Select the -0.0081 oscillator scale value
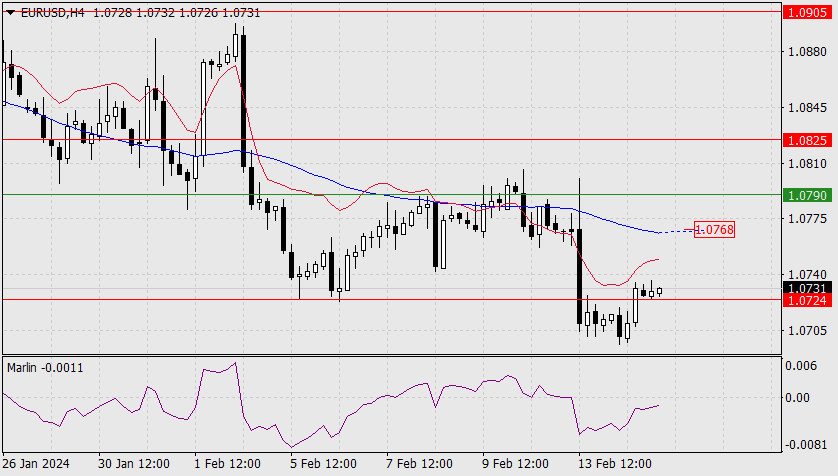 805,445
